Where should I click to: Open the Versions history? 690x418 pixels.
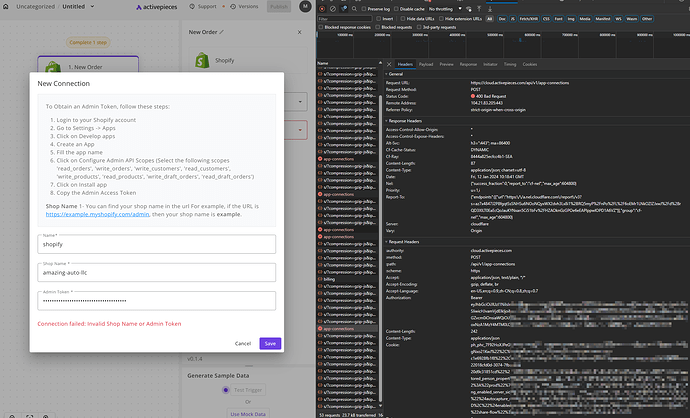(x=244, y=7)
